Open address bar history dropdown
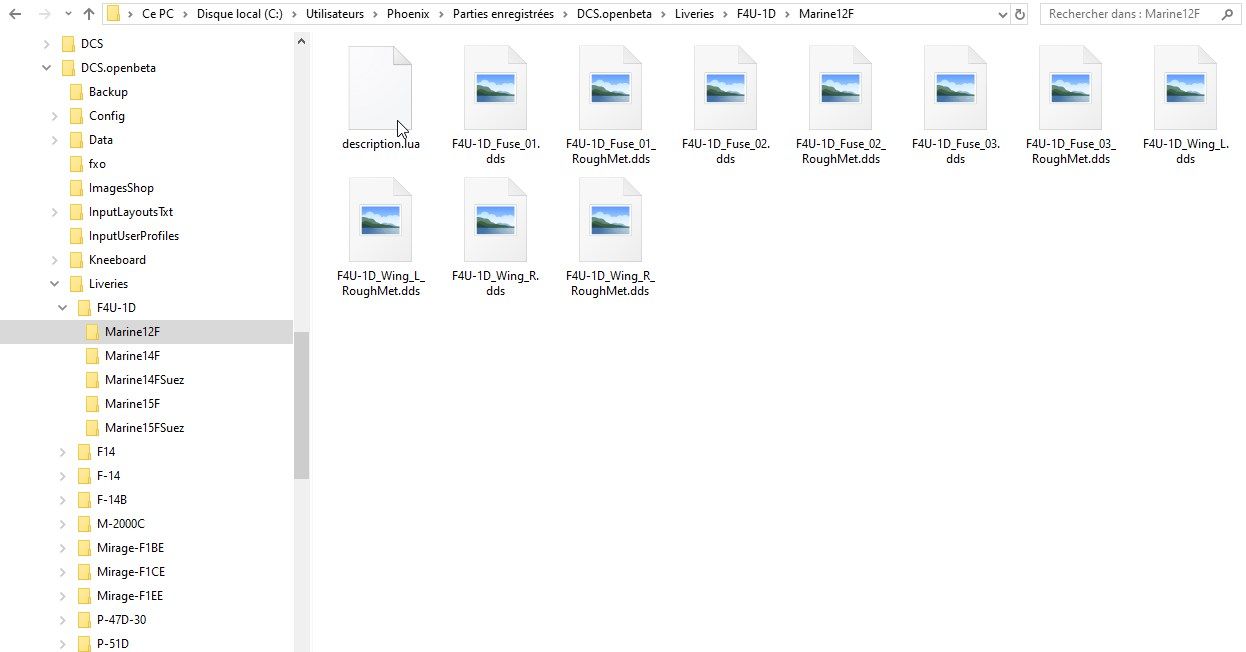 pyautogui.click(x=1002, y=14)
